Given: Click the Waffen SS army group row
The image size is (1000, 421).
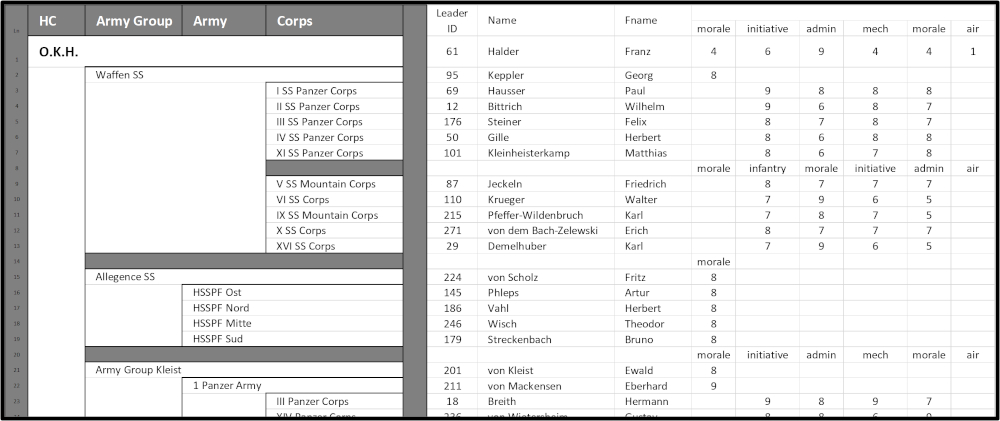Looking at the screenshot, I should pos(121,75).
